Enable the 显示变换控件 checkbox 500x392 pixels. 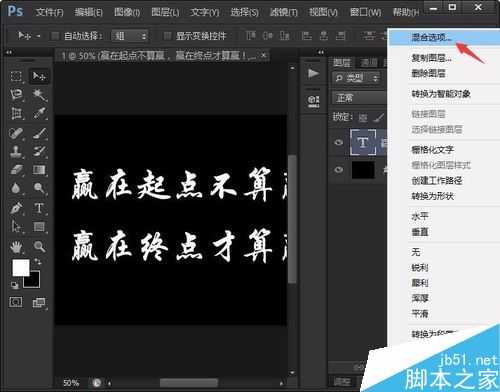(x=167, y=36)
